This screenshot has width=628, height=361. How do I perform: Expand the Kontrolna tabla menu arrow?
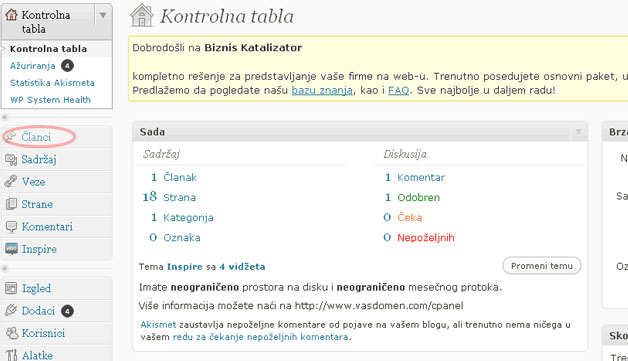coord(103,16)
